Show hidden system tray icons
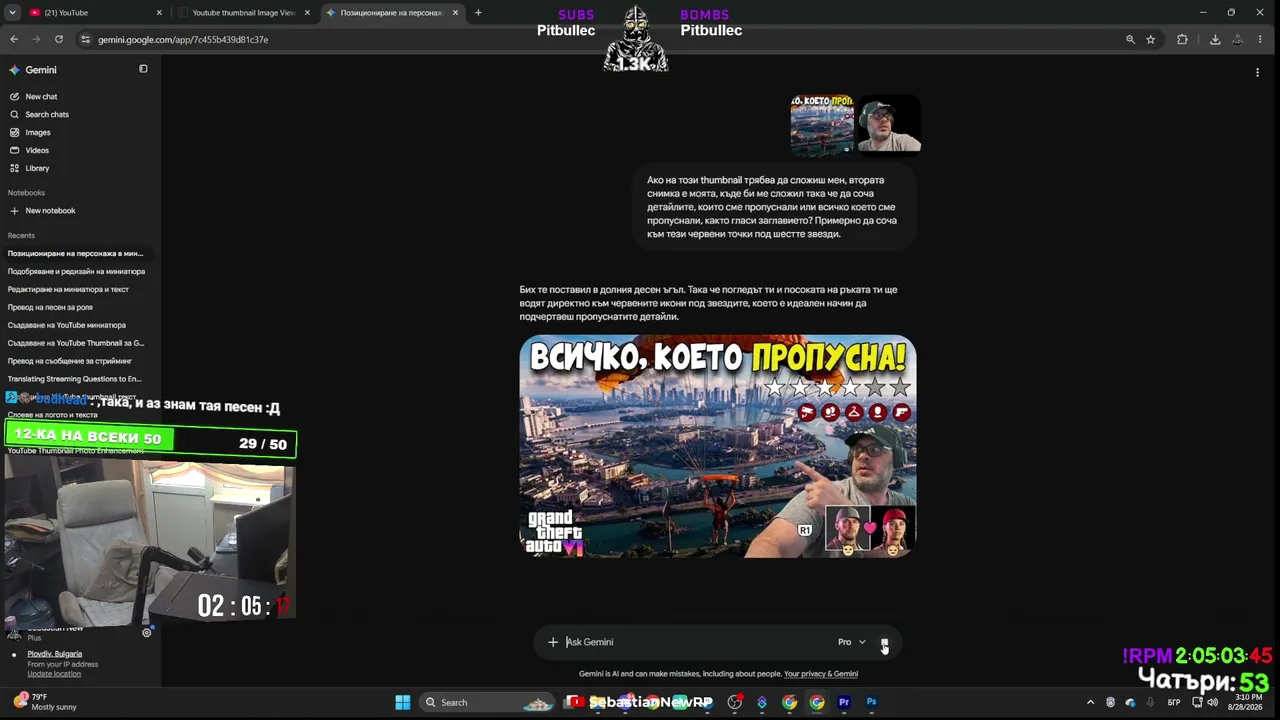 1090,702
